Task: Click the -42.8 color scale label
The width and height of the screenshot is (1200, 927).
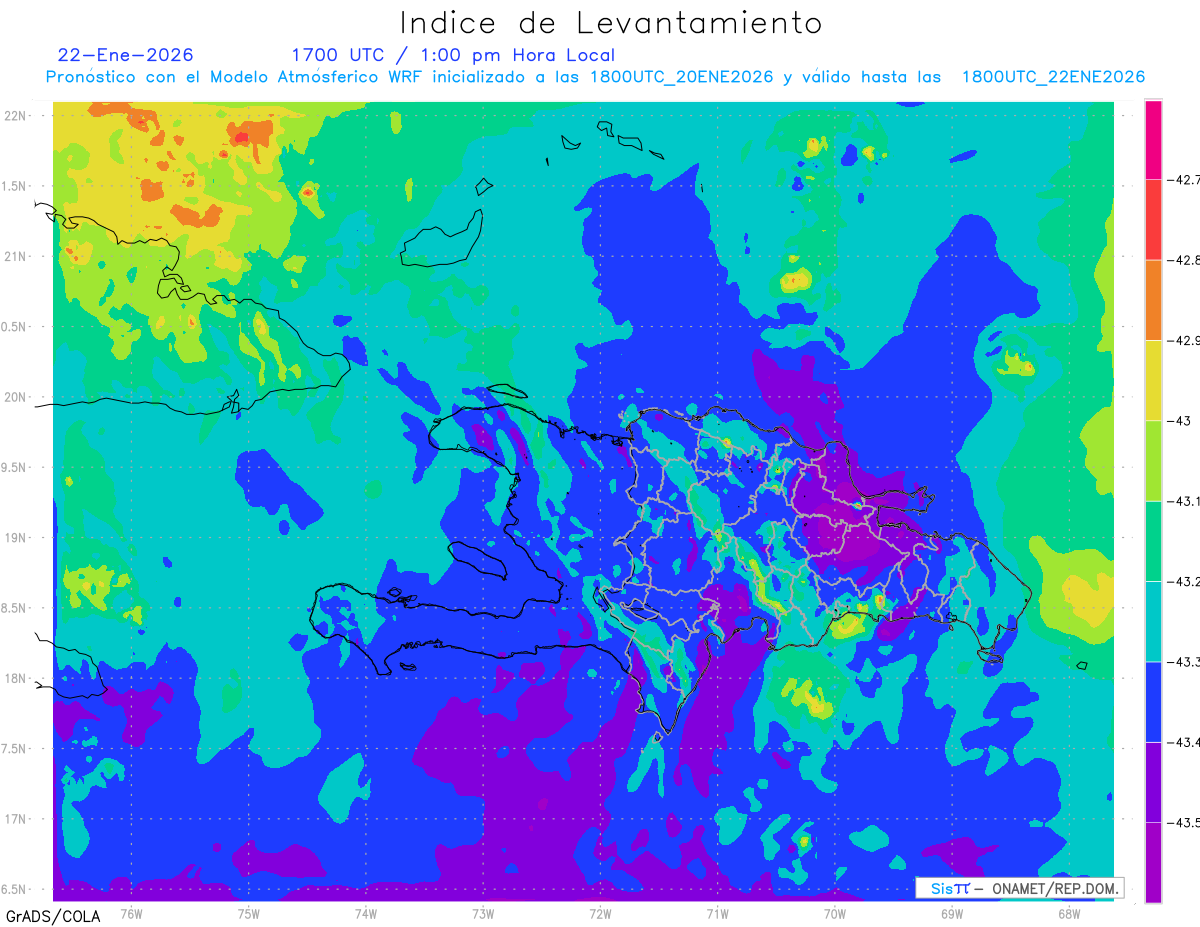Action: pos(1183,260)
